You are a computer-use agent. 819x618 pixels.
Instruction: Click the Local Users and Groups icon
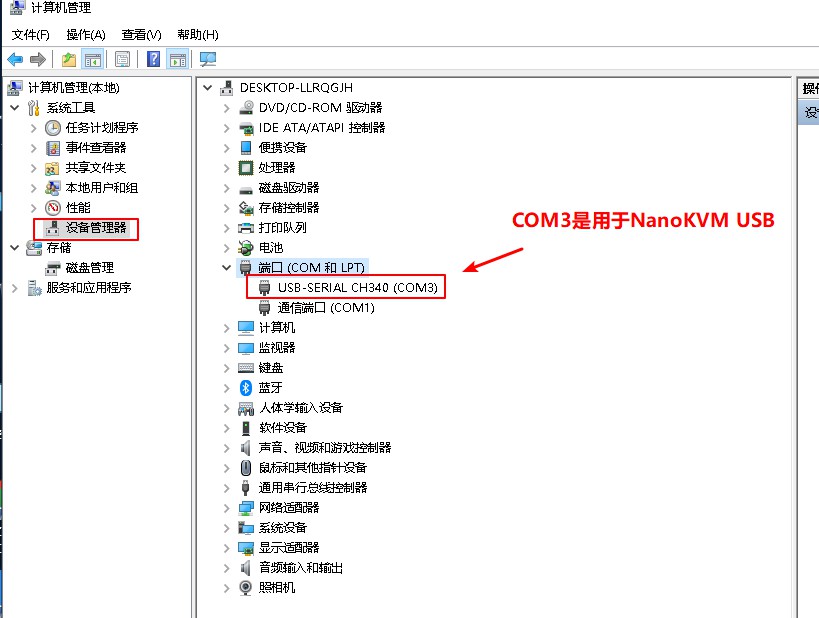point(52,188)
